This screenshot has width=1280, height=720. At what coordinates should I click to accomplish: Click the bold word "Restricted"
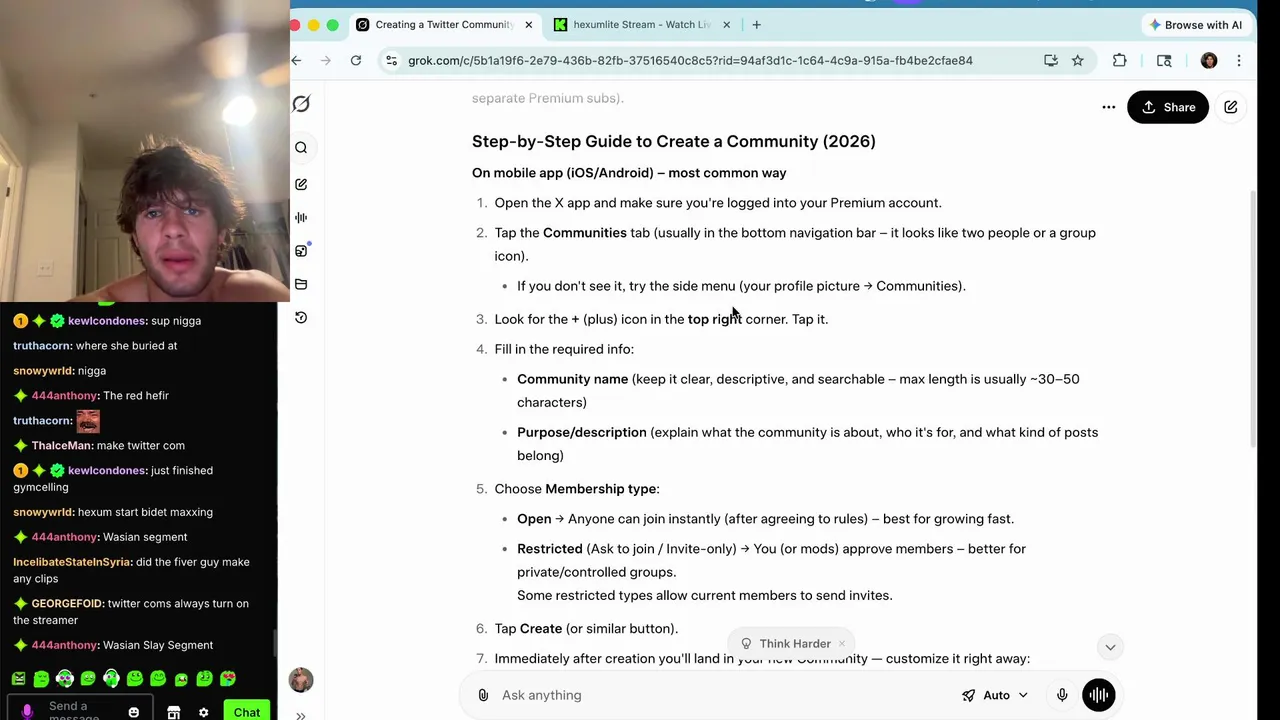pyautogui.click(x=550, y=549)
